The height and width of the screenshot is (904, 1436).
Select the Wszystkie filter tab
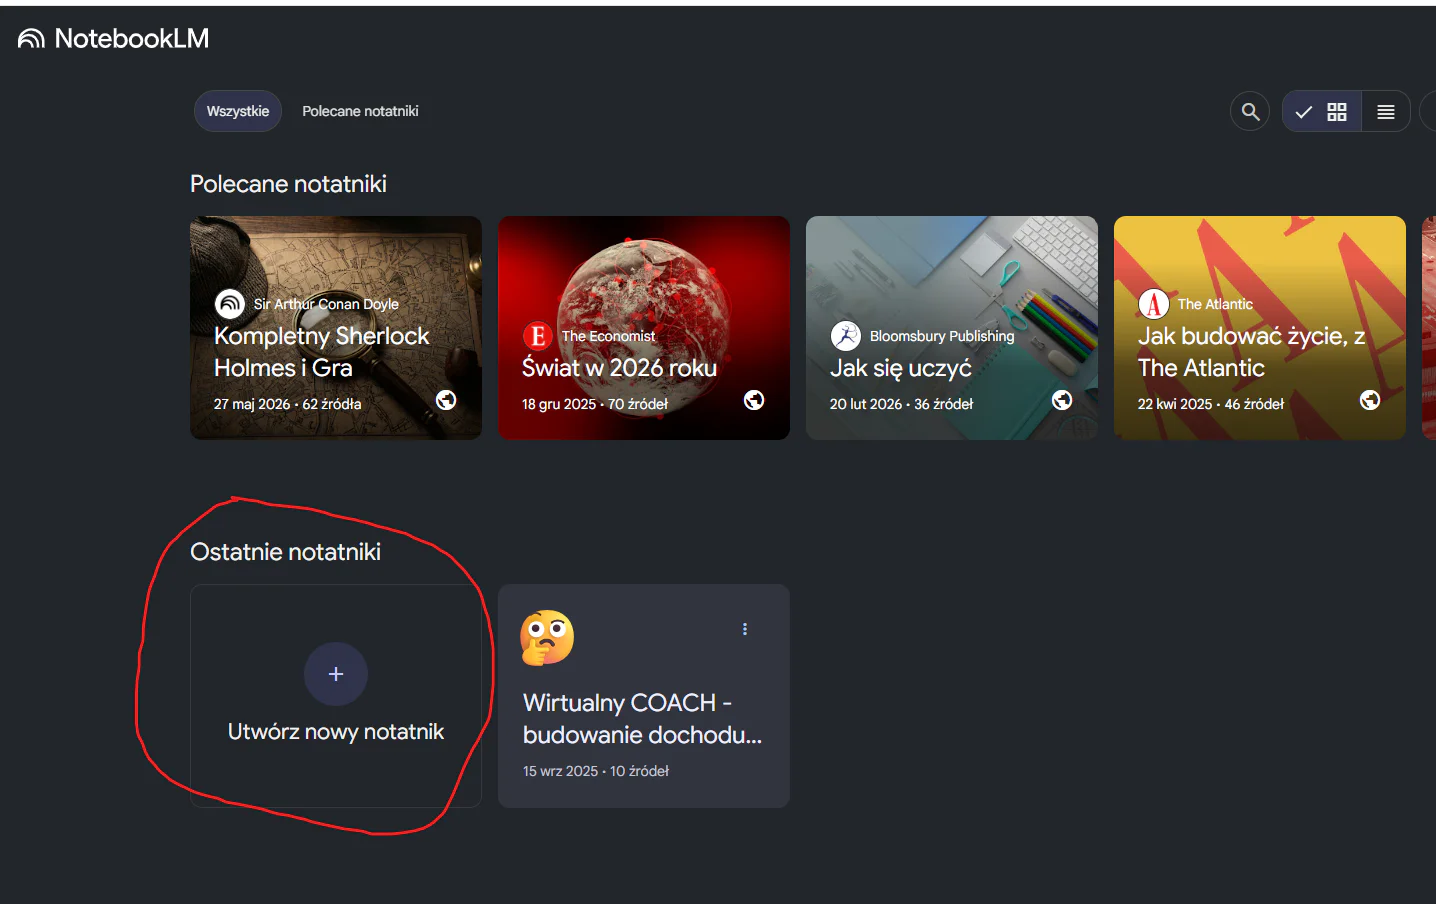(238, 111)
